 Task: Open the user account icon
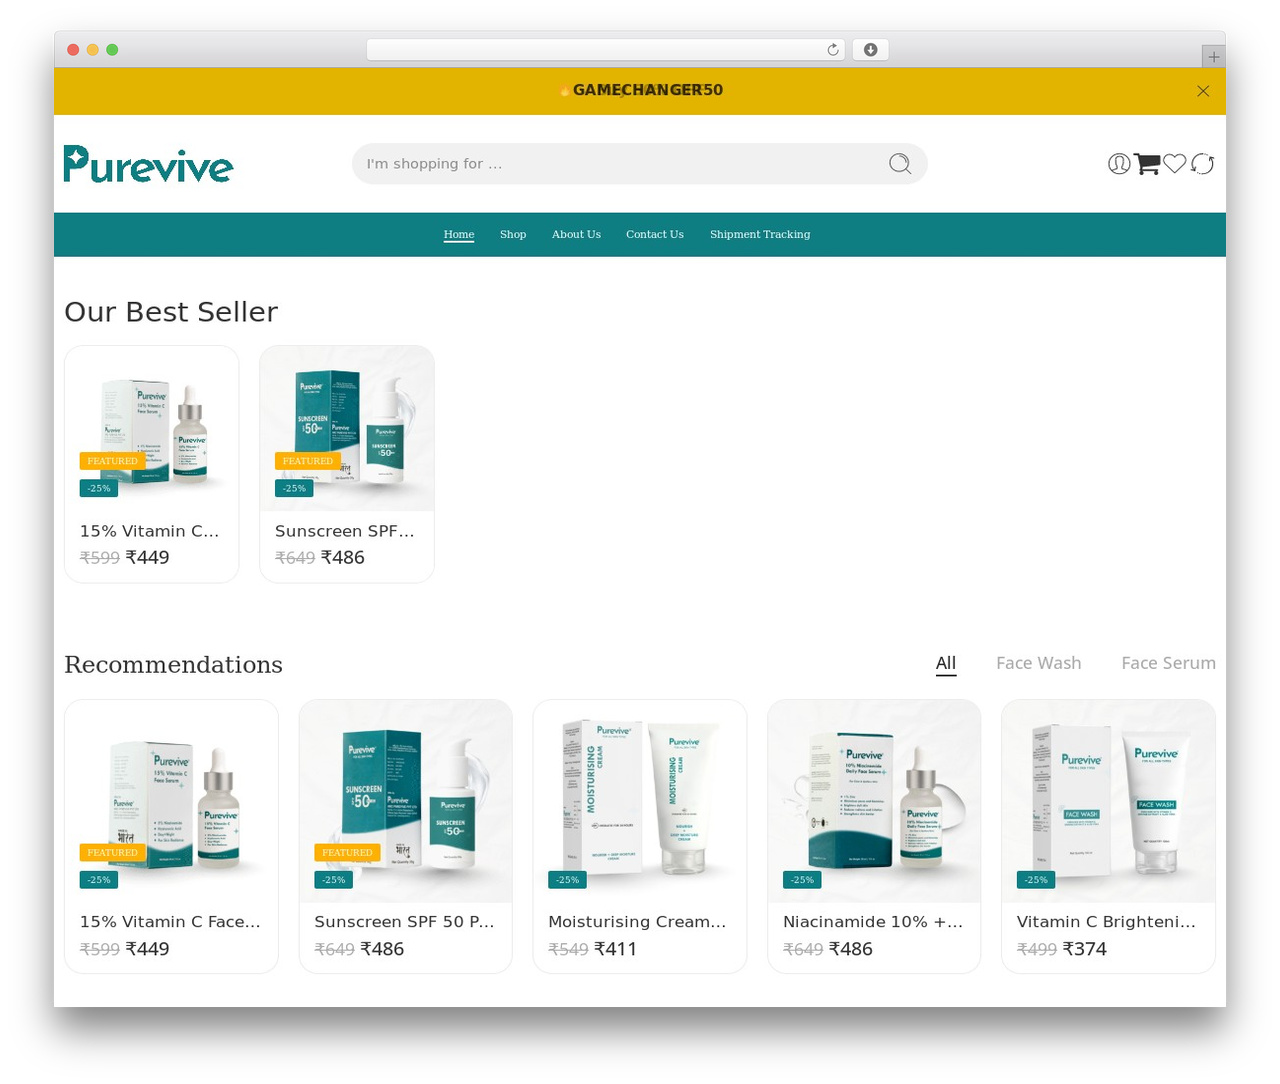pyautogui.click(x=1119, y=164)
